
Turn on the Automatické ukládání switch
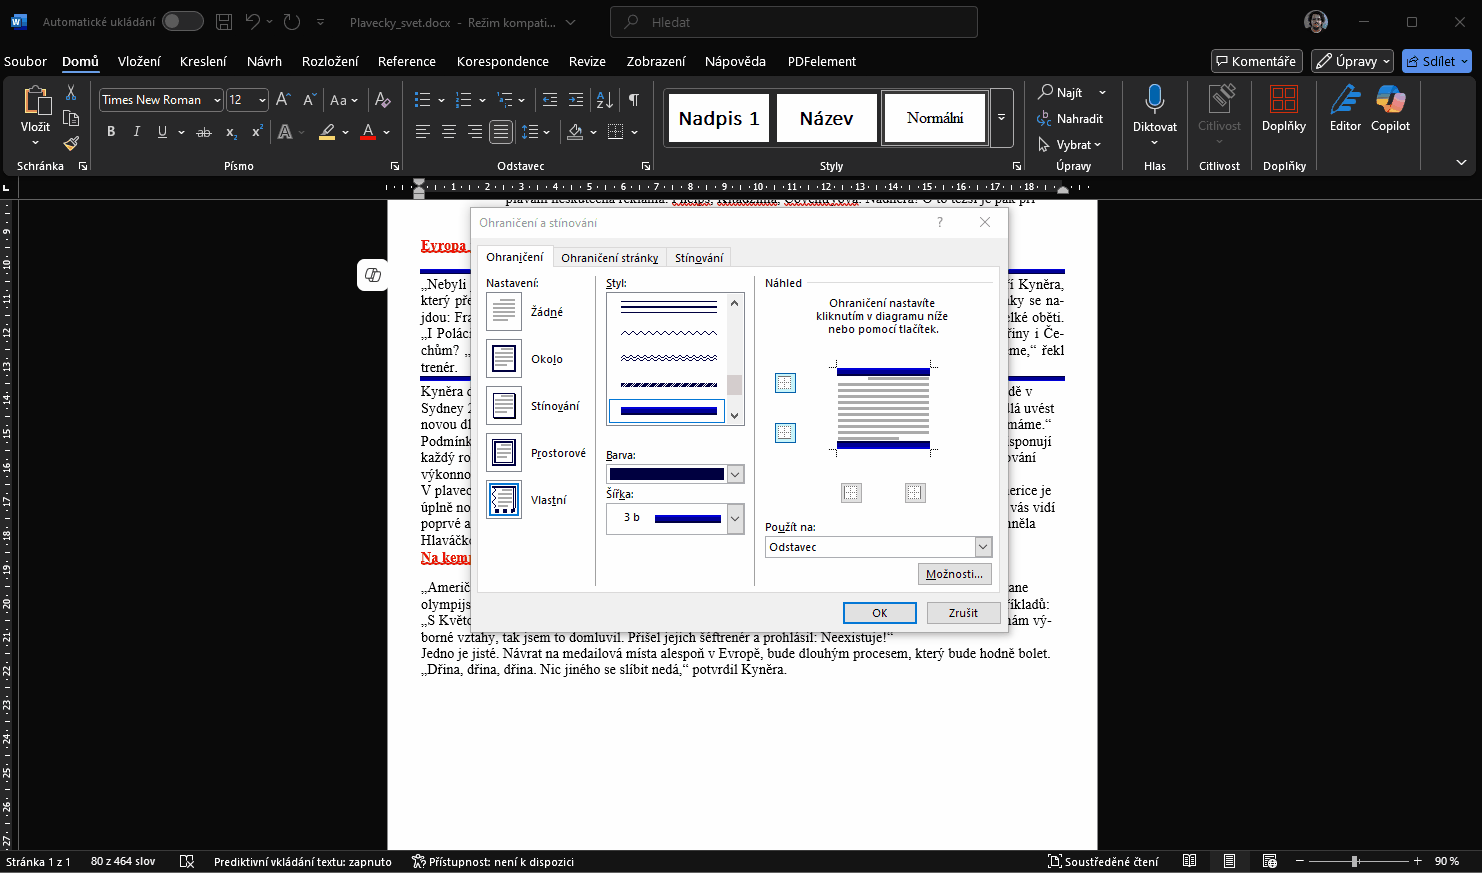[x=182, y=21]
